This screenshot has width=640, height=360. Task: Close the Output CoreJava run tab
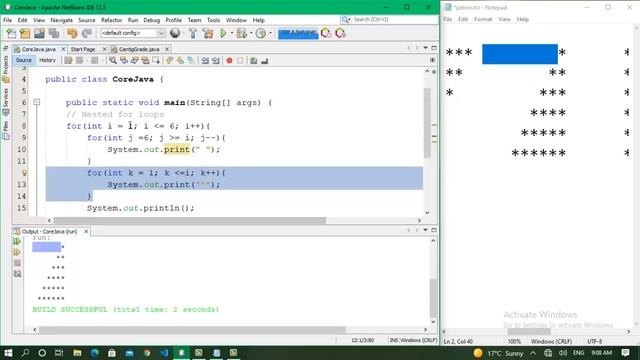click(x=86, y=231)
